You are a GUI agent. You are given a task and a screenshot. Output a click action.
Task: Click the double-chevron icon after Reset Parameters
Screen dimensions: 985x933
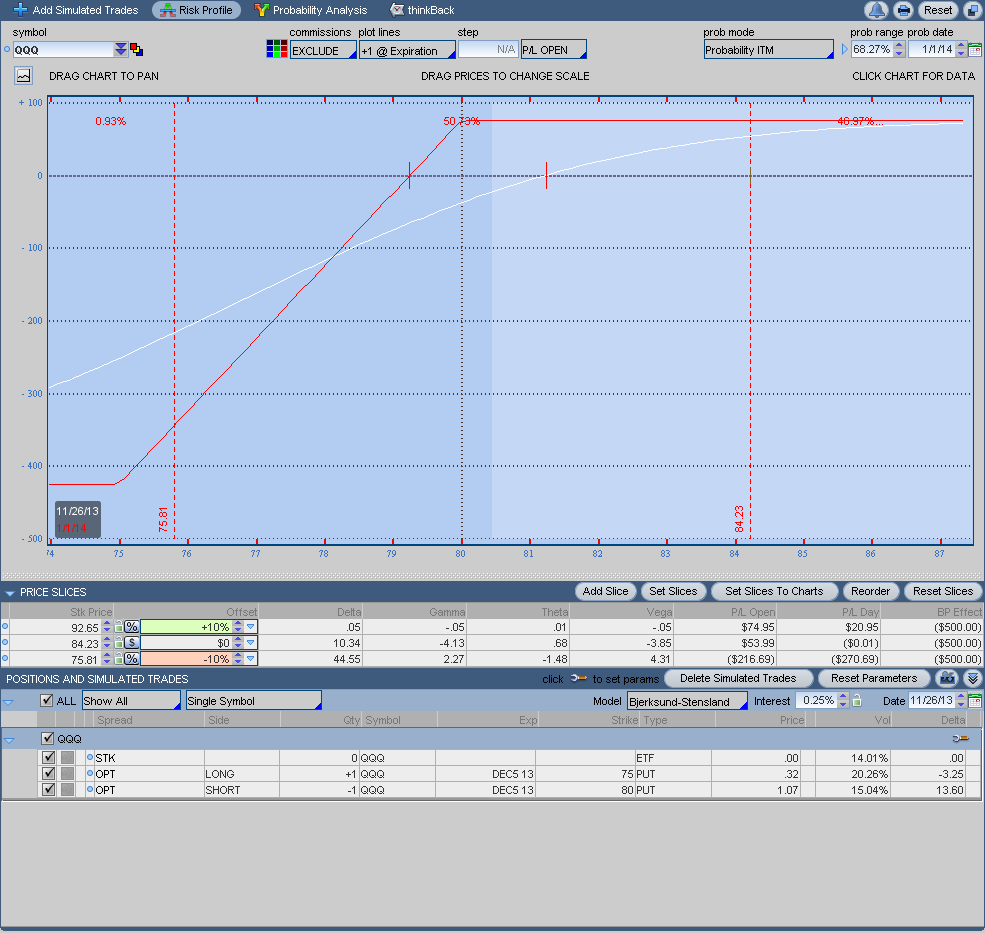pos(972,678)
